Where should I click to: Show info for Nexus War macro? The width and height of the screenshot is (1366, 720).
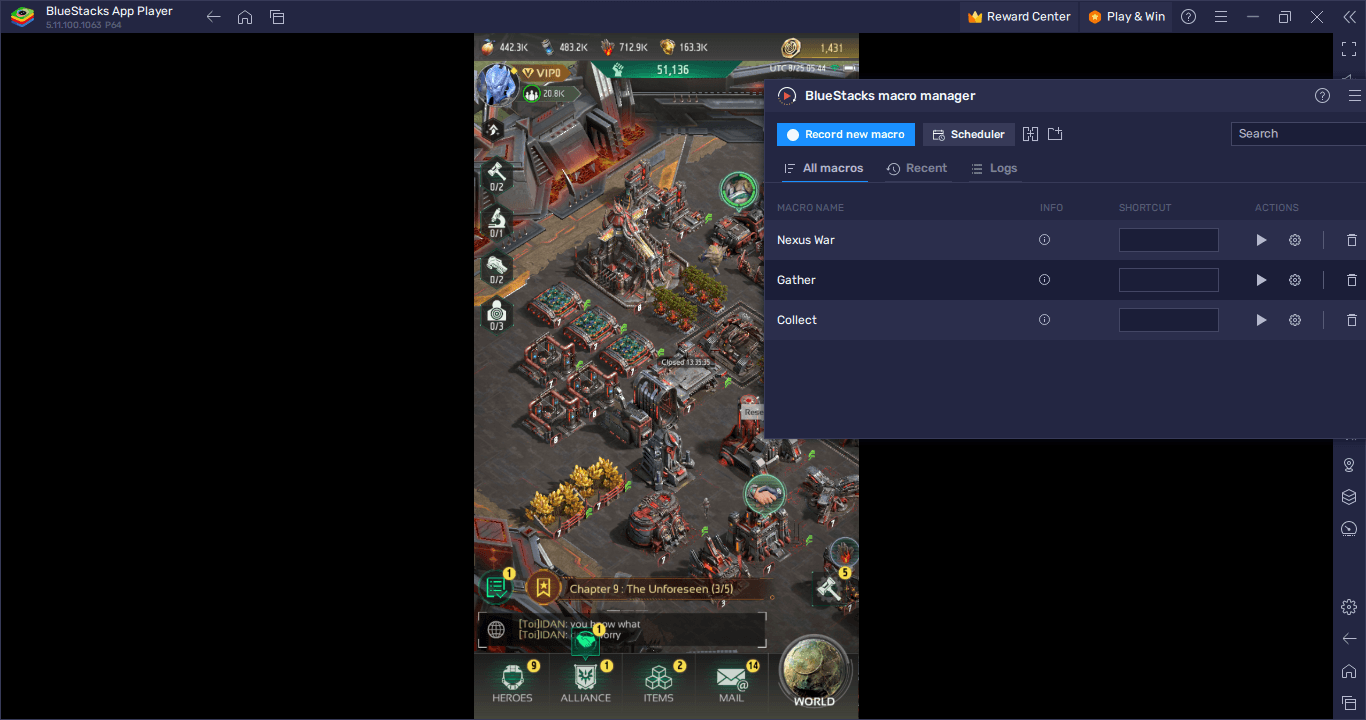point(1044,240)
